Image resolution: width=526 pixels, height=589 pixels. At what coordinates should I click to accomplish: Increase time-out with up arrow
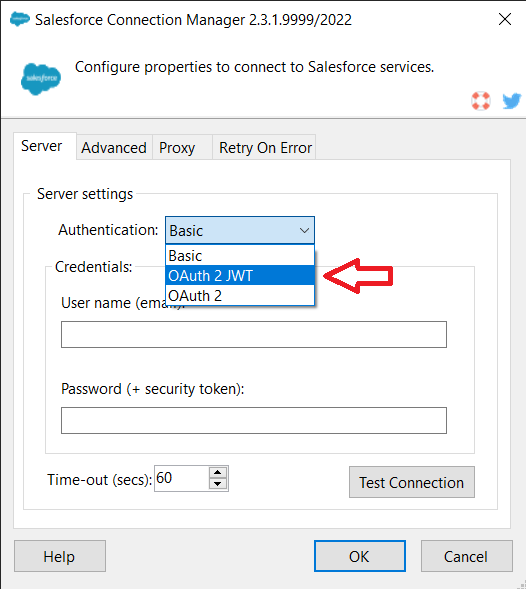click(x=218, y=473)
